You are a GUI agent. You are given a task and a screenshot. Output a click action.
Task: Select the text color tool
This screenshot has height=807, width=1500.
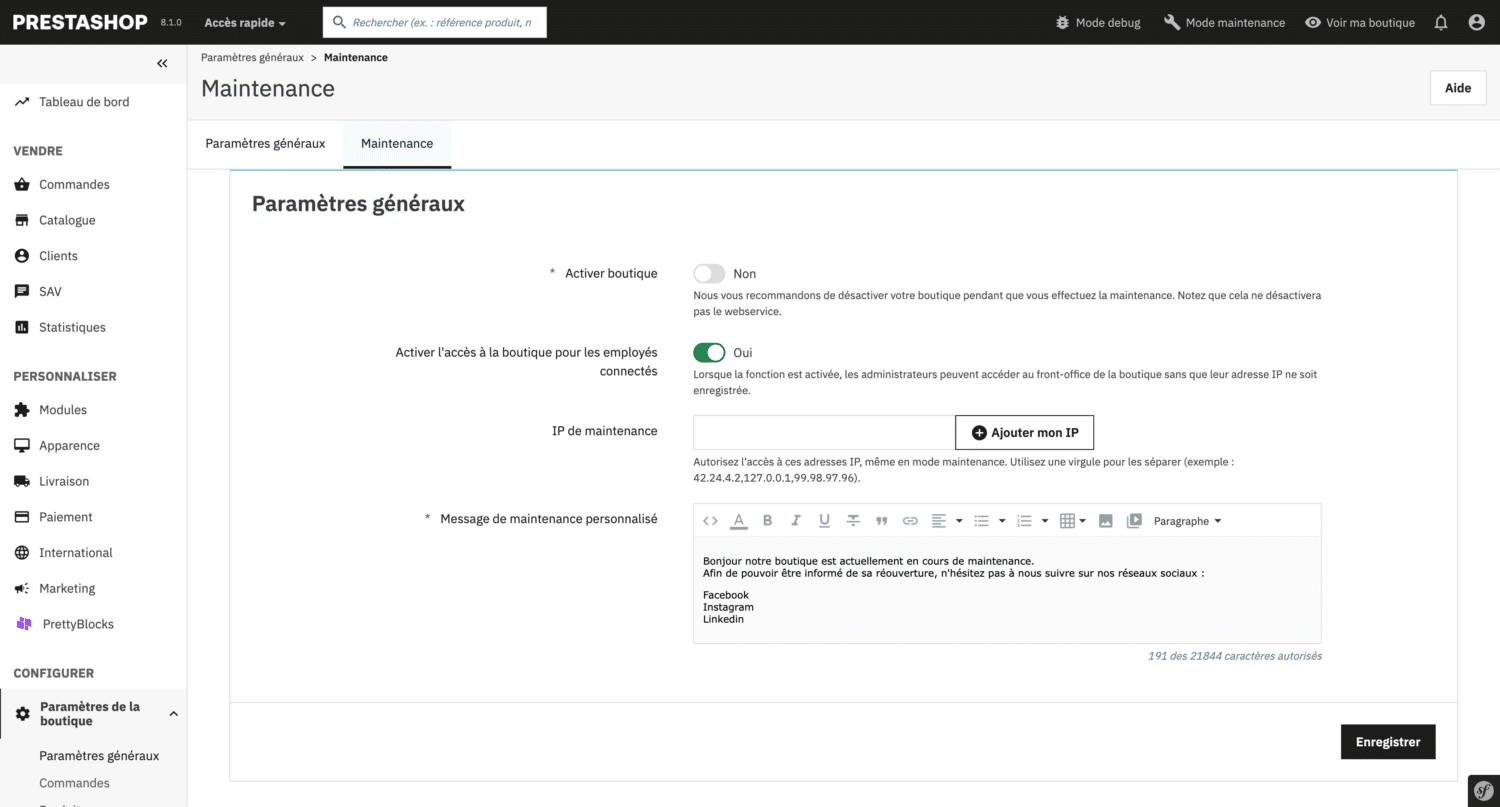pos(739,520)
